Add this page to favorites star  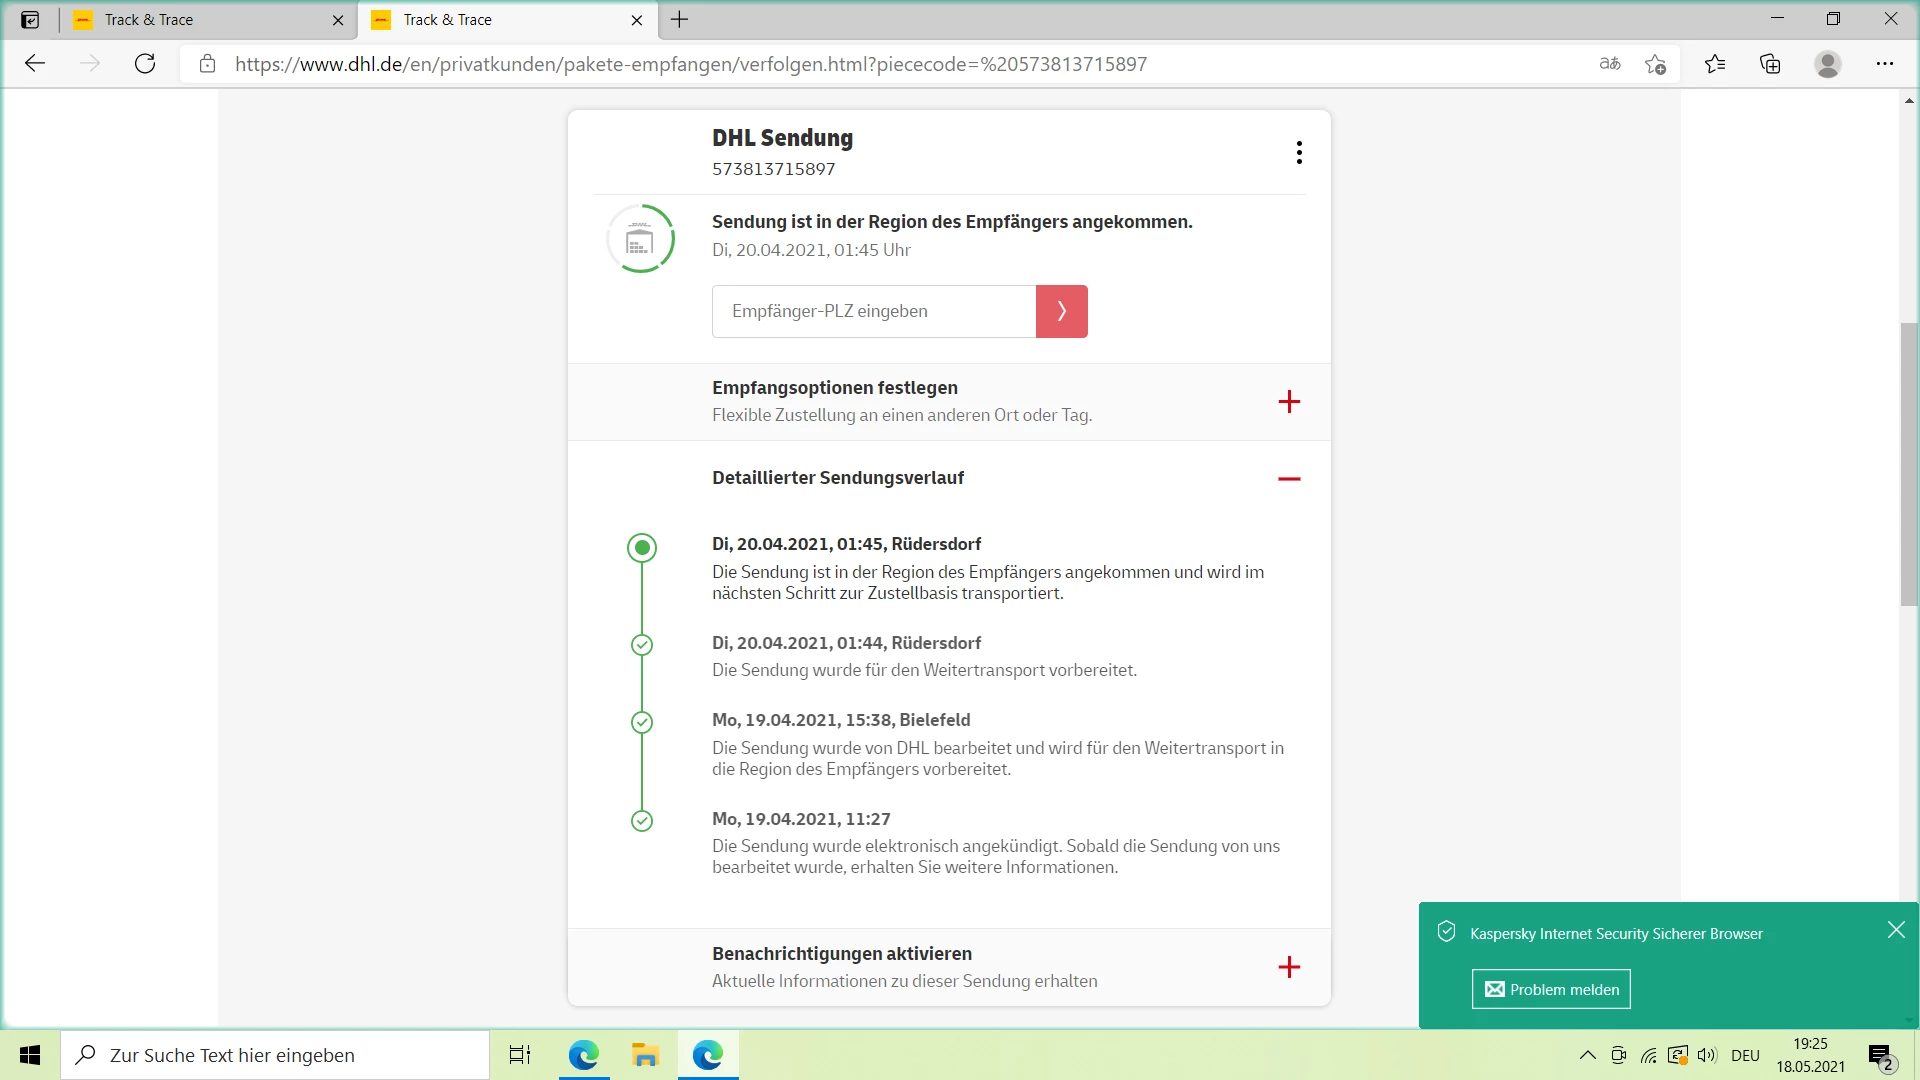pos(1655,64)
